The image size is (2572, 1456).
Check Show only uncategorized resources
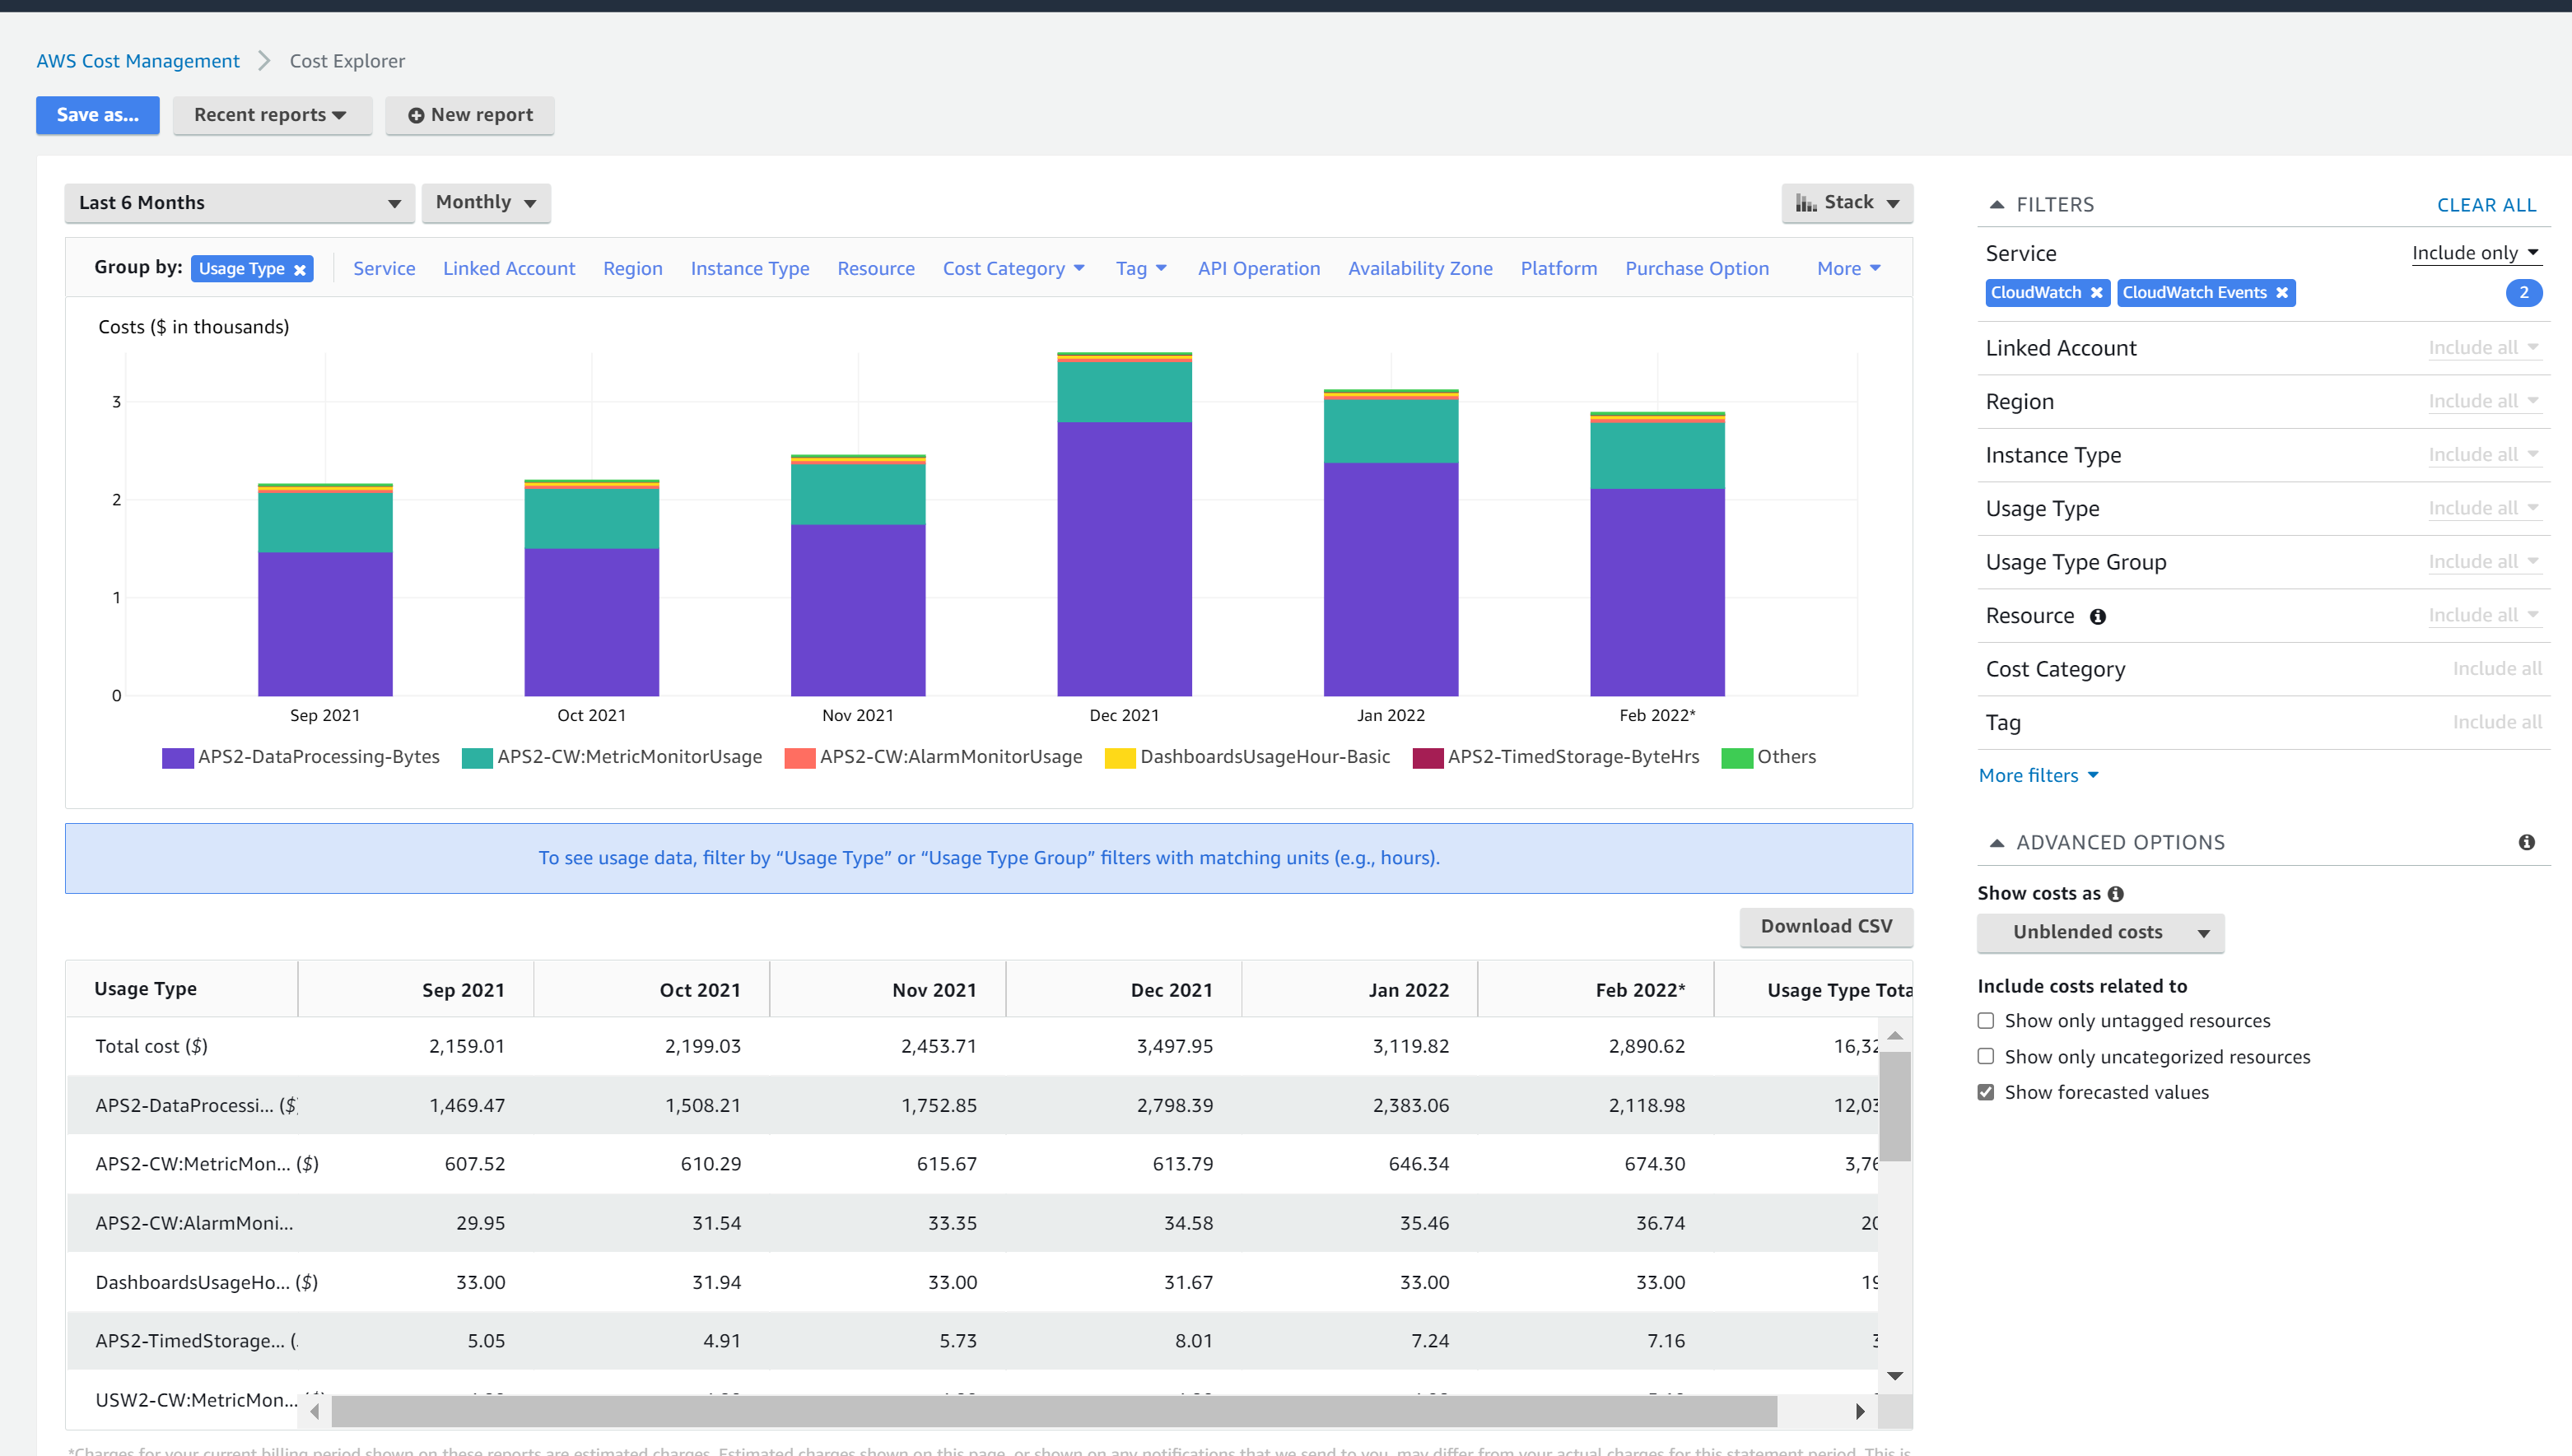coord(1986,1057)
